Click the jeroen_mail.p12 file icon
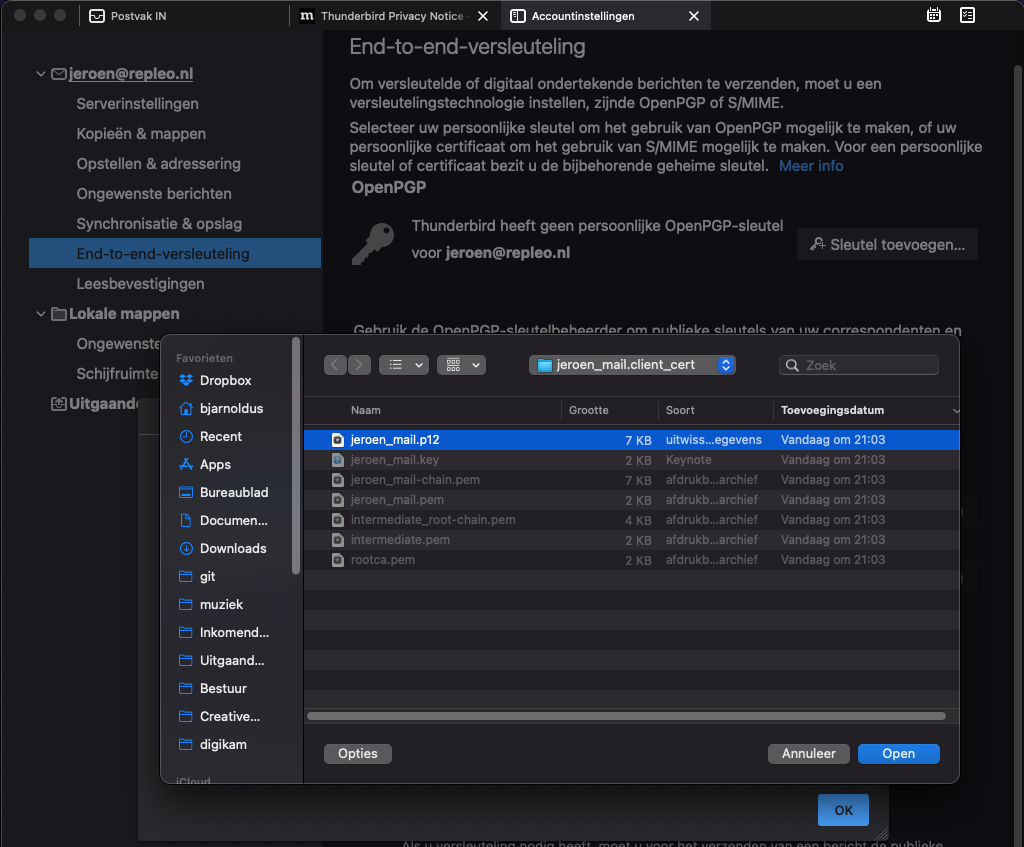This screenshot has height=847, width=1024. [338, 439]
